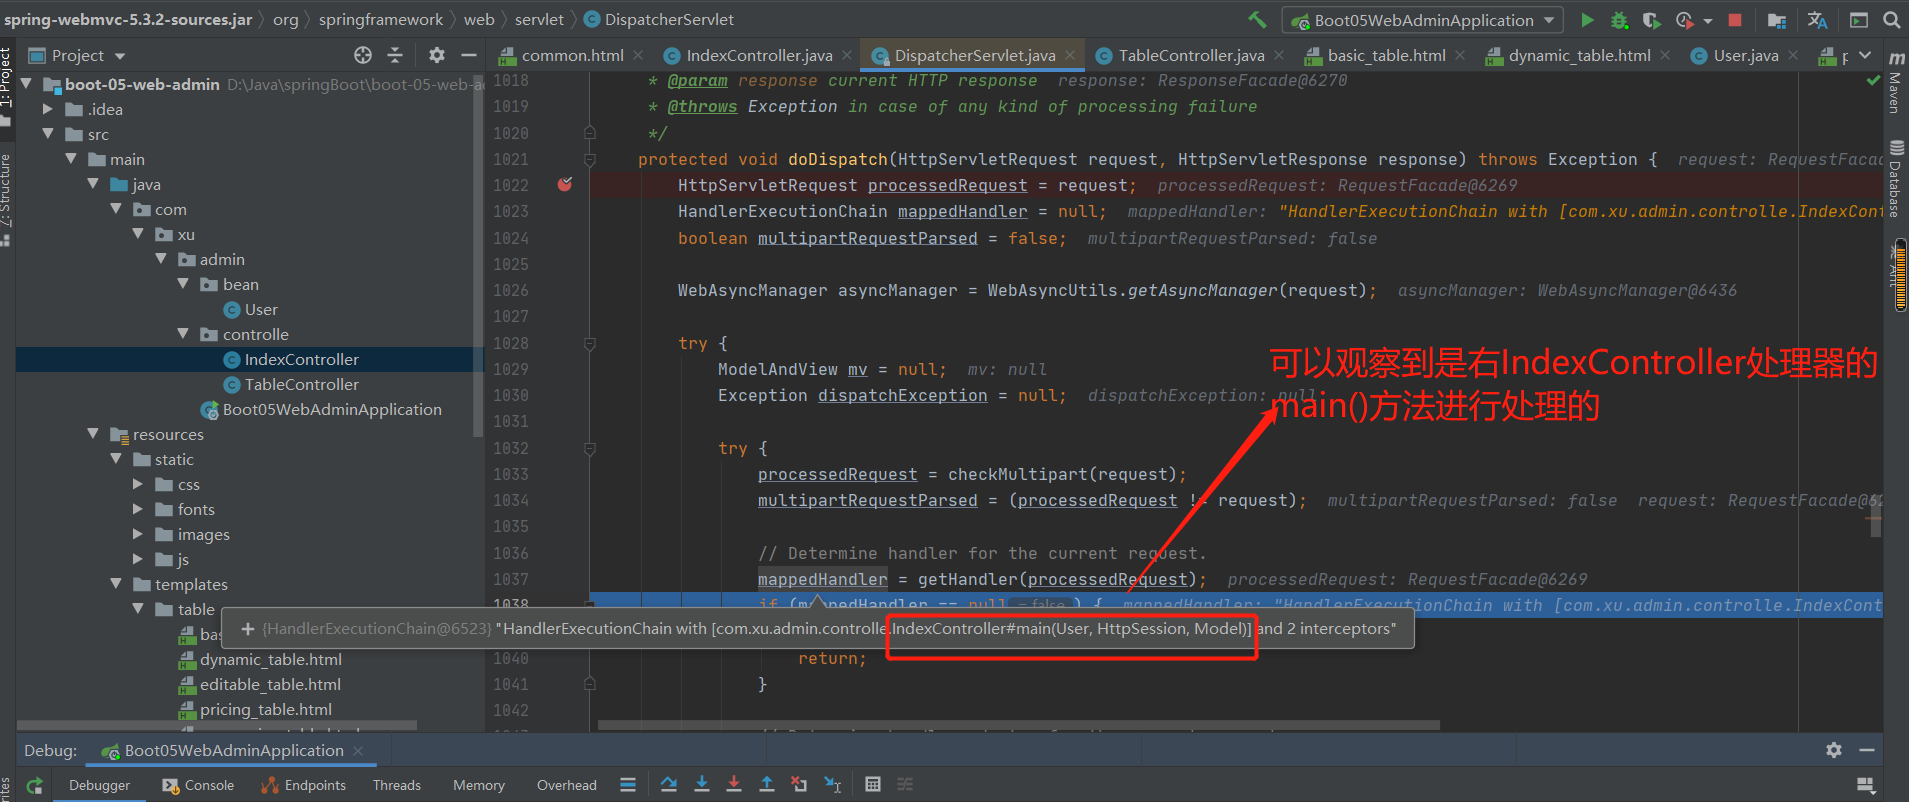Viewport: 1909px width, 802px height.
Task: Toggle the Structure tool window stripe
Action: pos(6,198)
